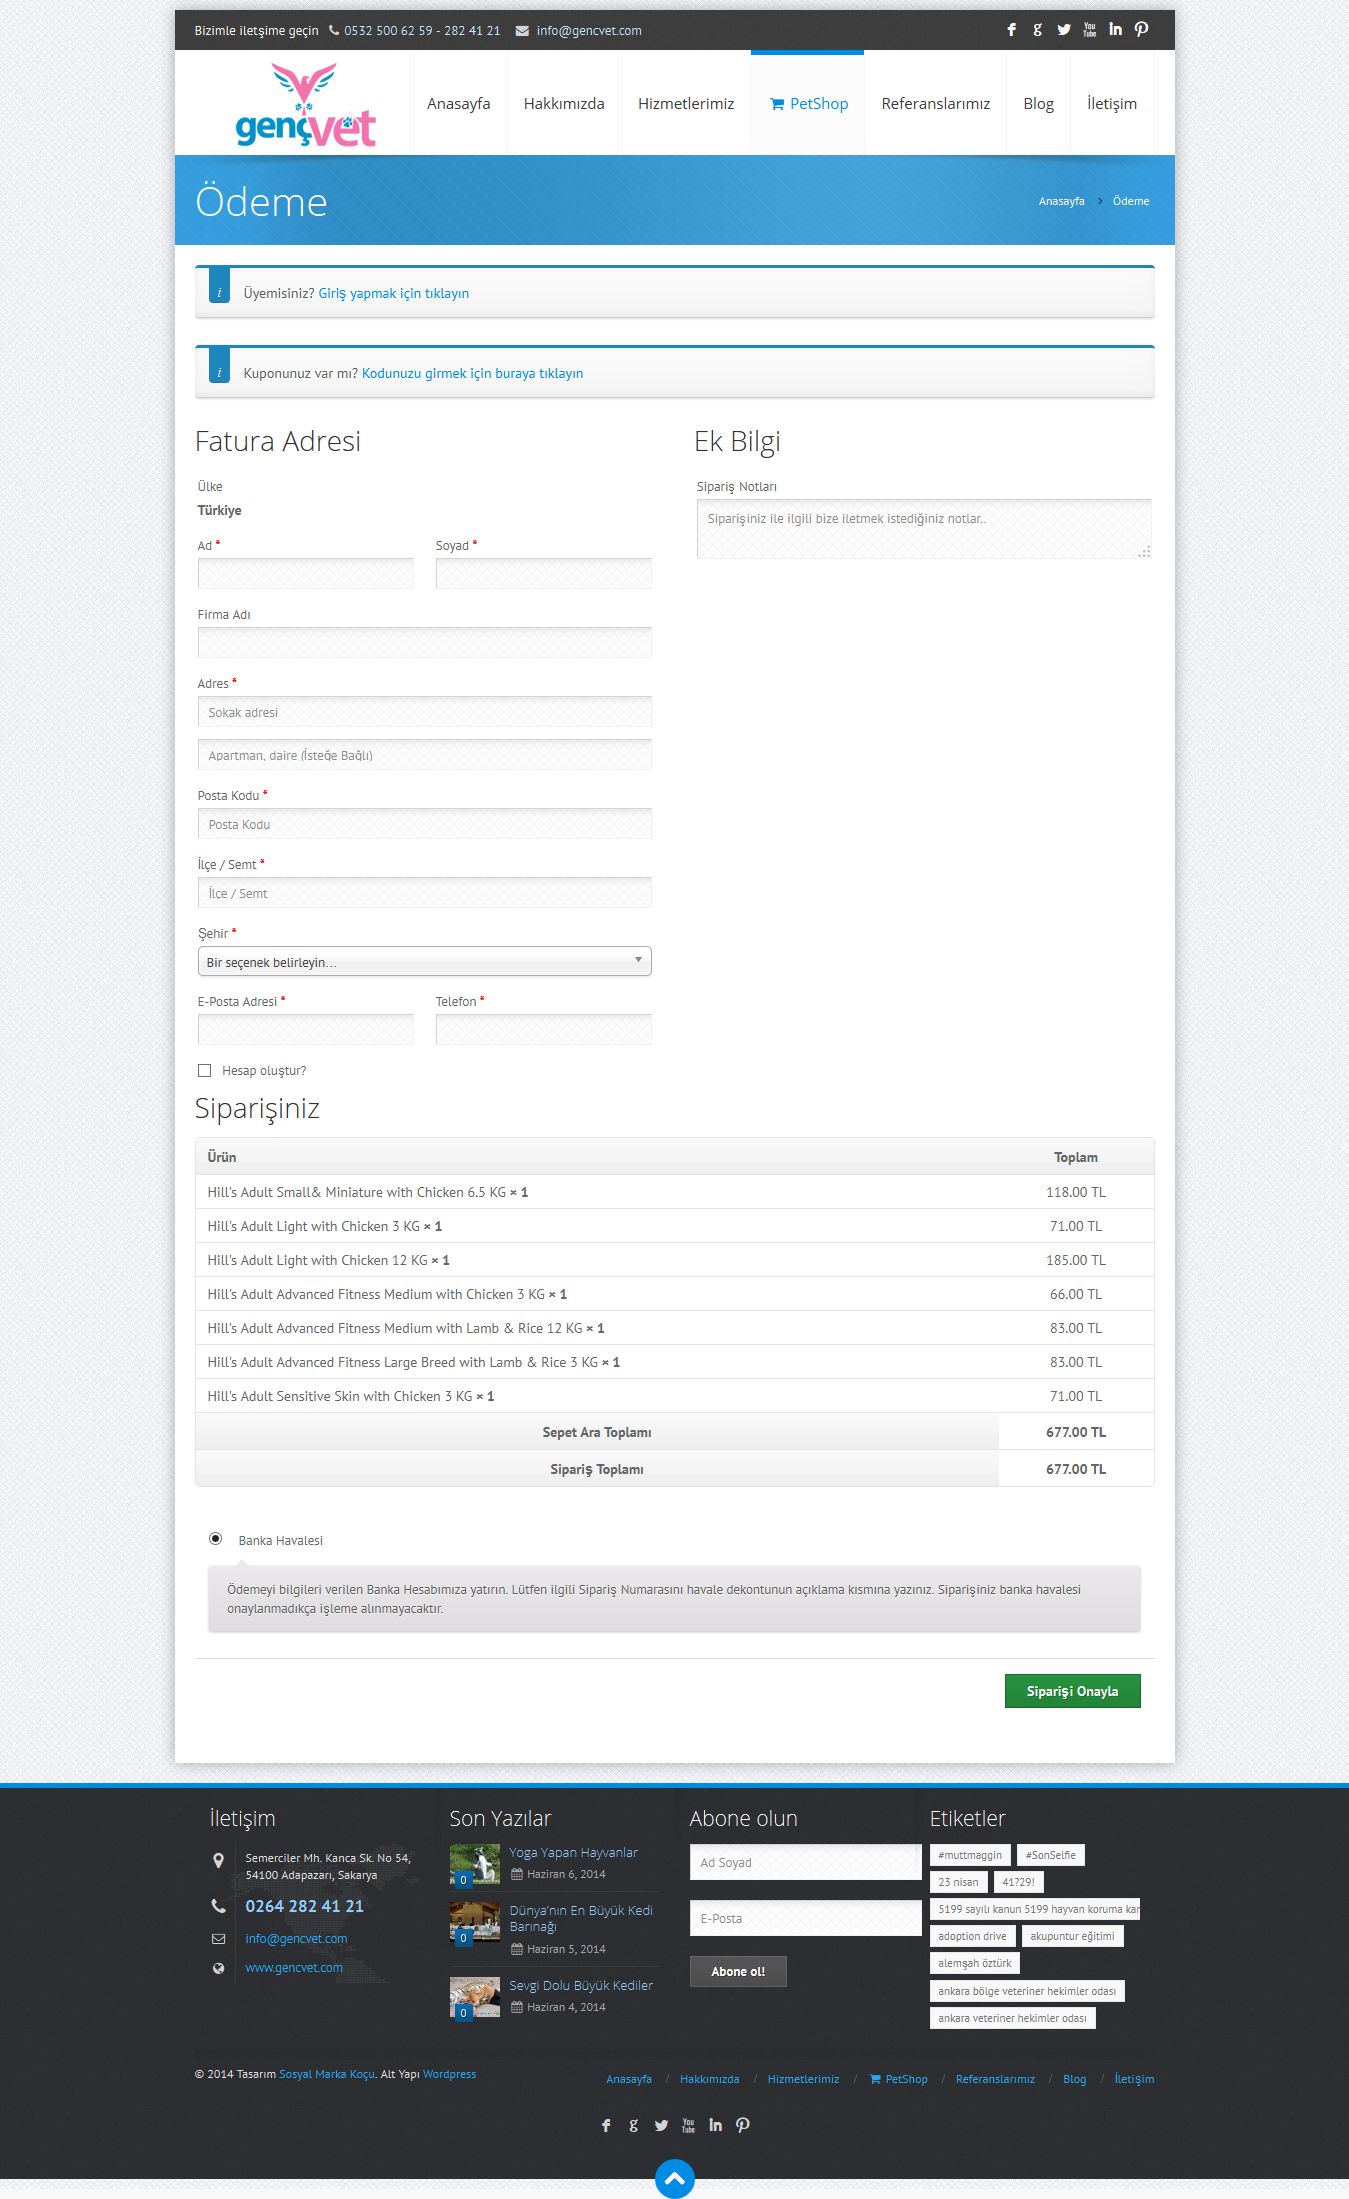Click Sevgi Dolu Büyük Kediler thumbnail

coord(475,1998)
